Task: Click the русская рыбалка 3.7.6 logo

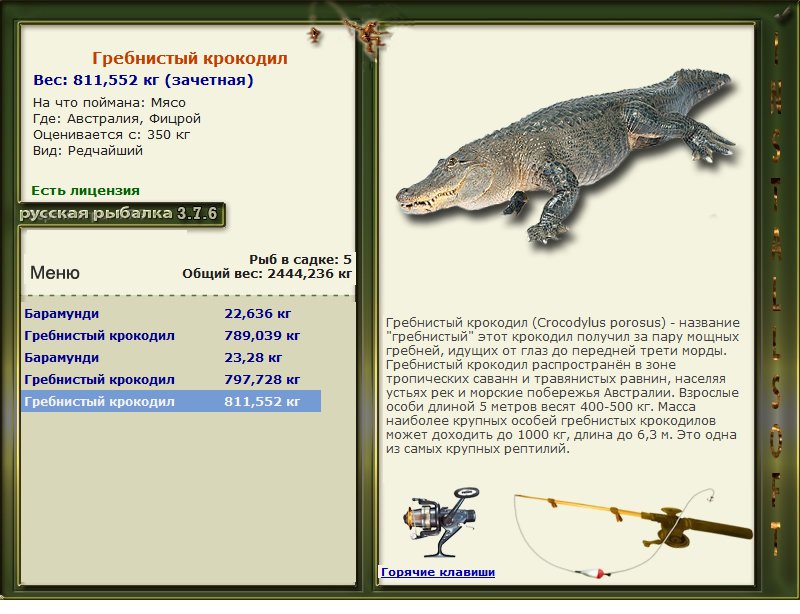Action: tap(119, 215)
